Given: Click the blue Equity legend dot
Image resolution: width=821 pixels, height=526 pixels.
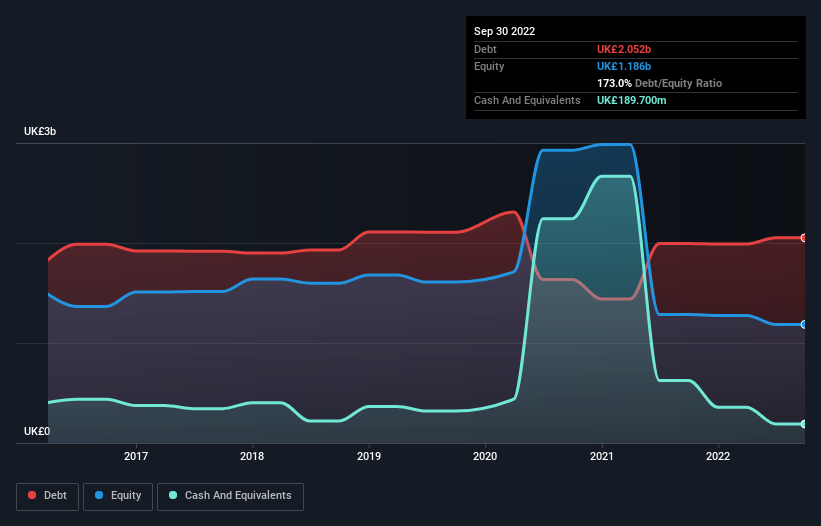Looking at the screenshot, I should pos(99,495).
